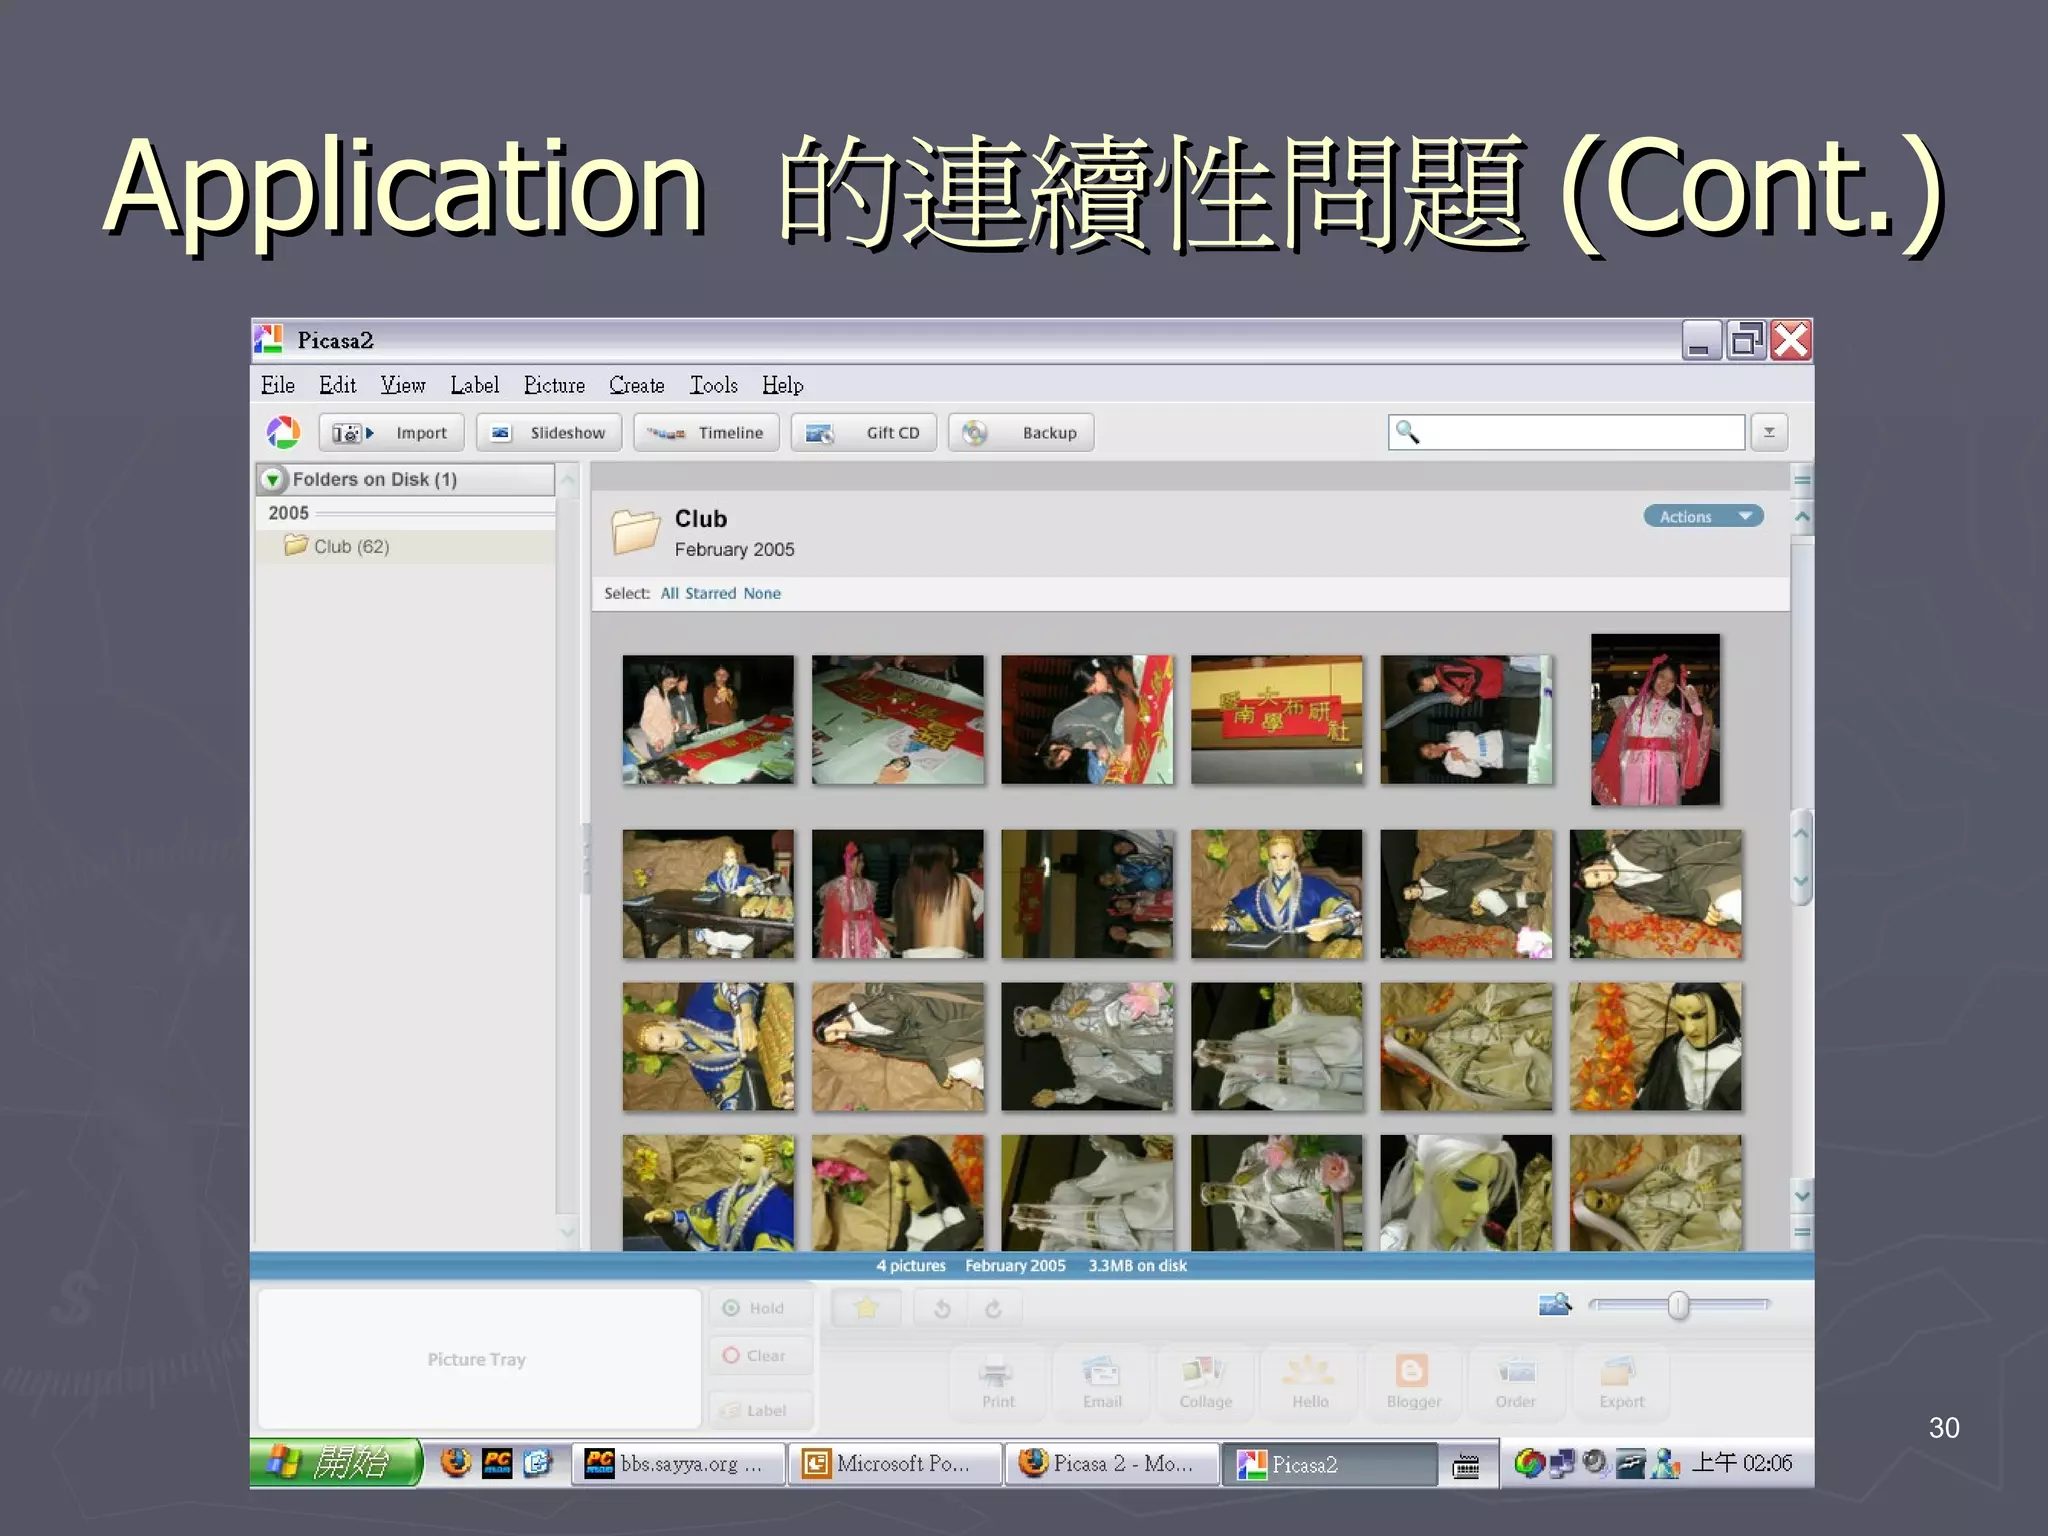The width and height of the screenshot is (2048, 1536).
Task: Open the Help menu
Action: (782, 385)
